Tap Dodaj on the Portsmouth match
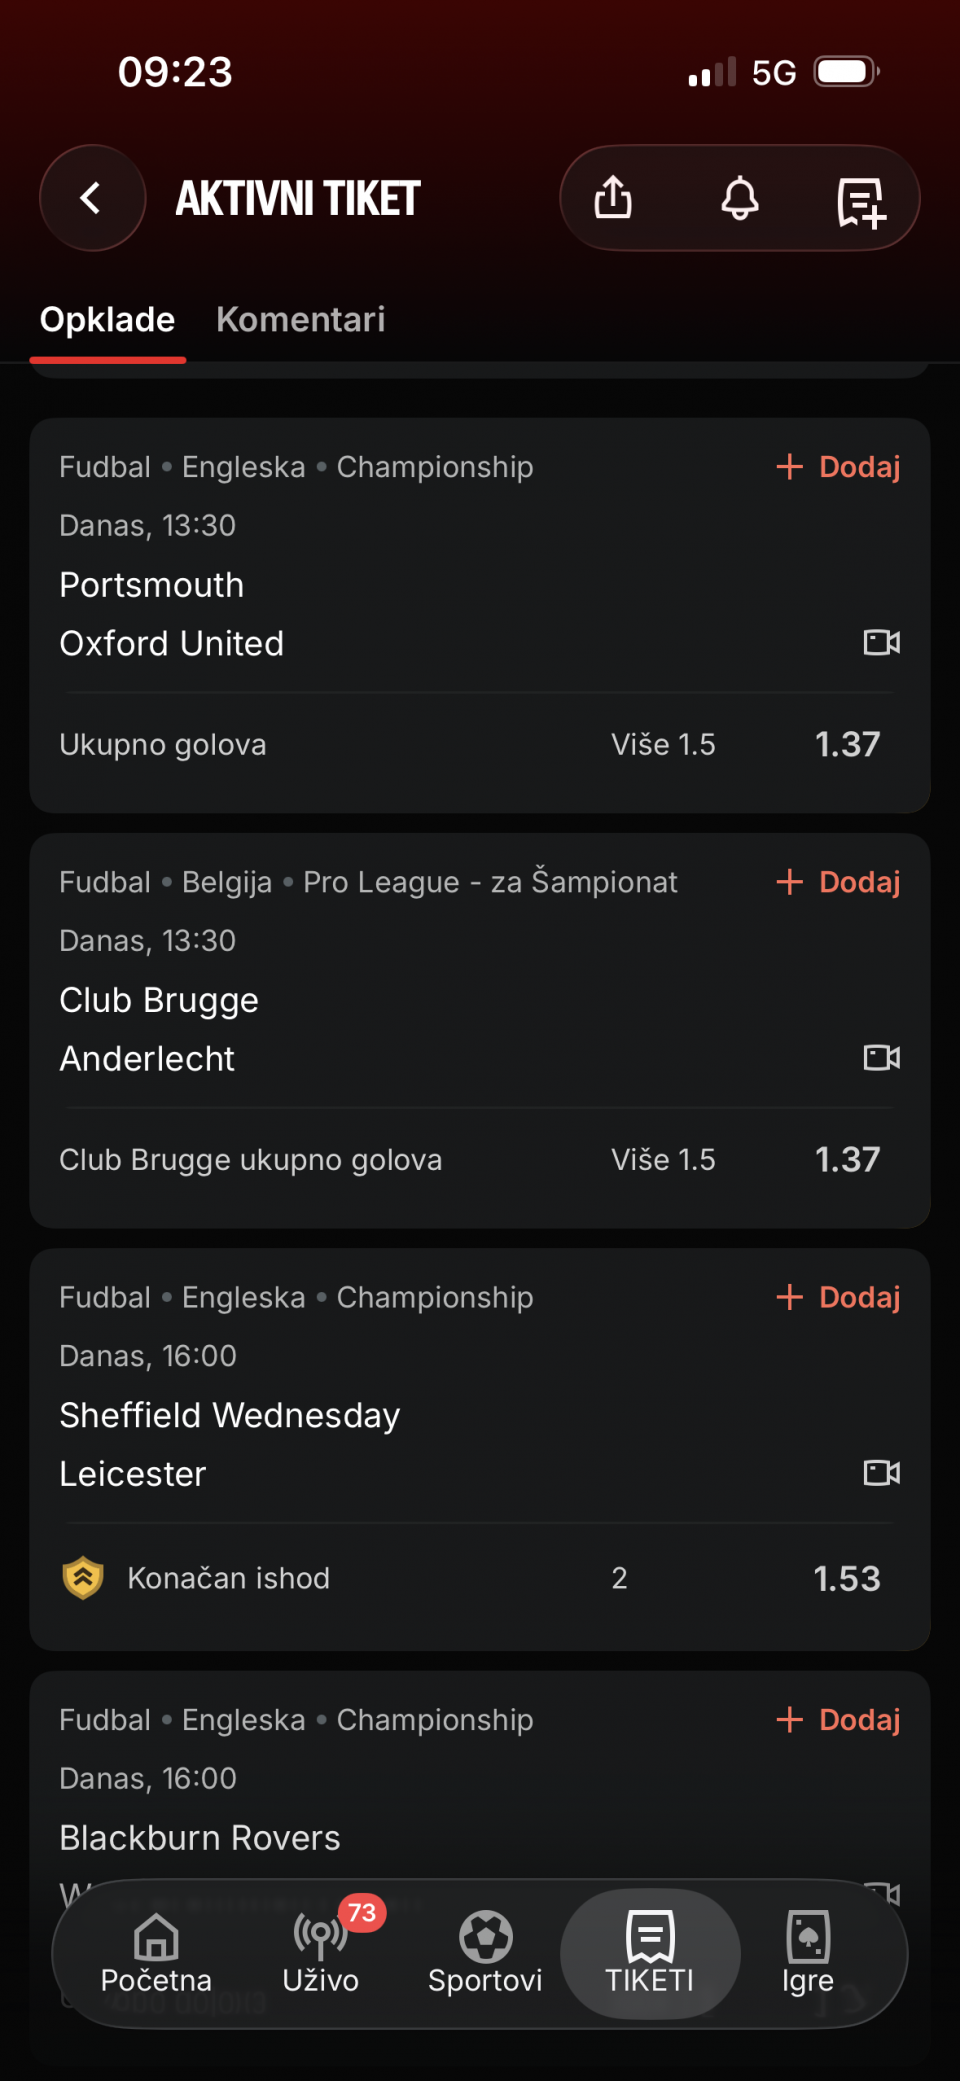This screenshot has height=2081, width=960. tap(839, 467)
